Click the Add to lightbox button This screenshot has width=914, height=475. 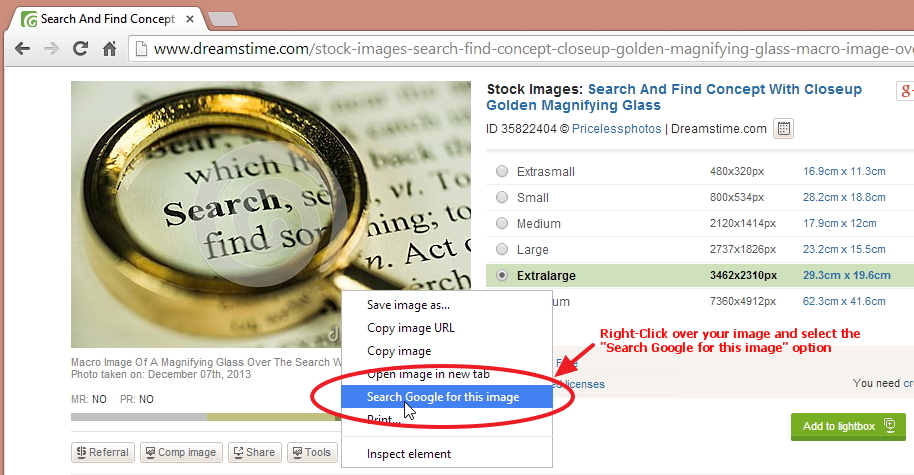[x=848, y=427]
